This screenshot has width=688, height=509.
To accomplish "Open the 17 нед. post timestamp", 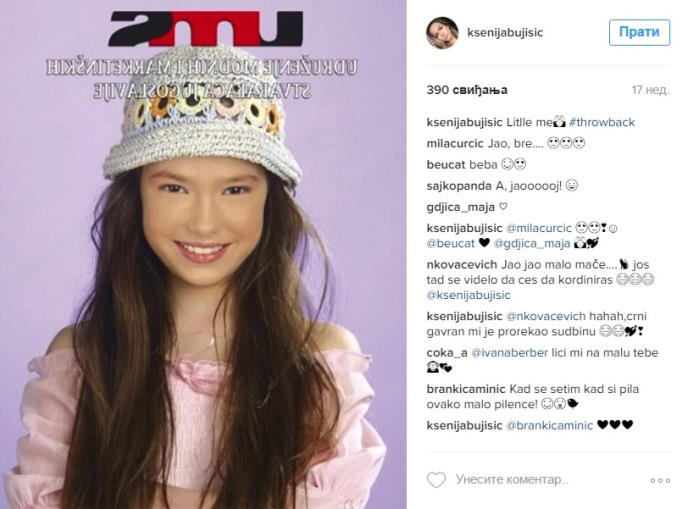I will 650,90.
